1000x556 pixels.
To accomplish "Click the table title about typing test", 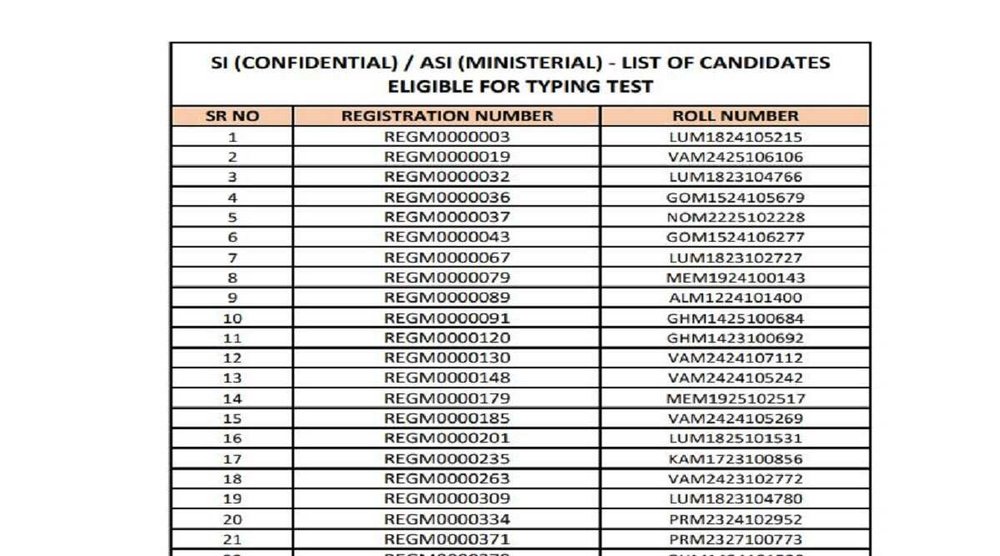I will pyautogui.click(x=520, y=74).
